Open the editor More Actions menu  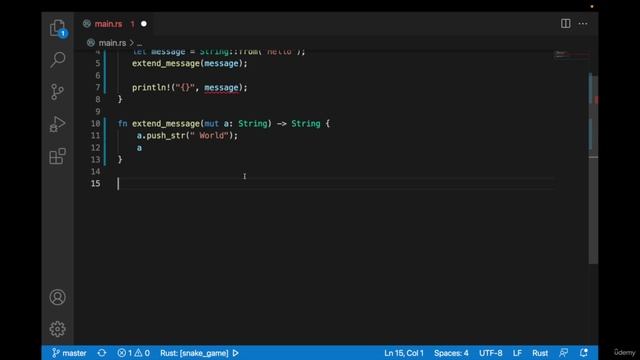[x=583, y=24]
